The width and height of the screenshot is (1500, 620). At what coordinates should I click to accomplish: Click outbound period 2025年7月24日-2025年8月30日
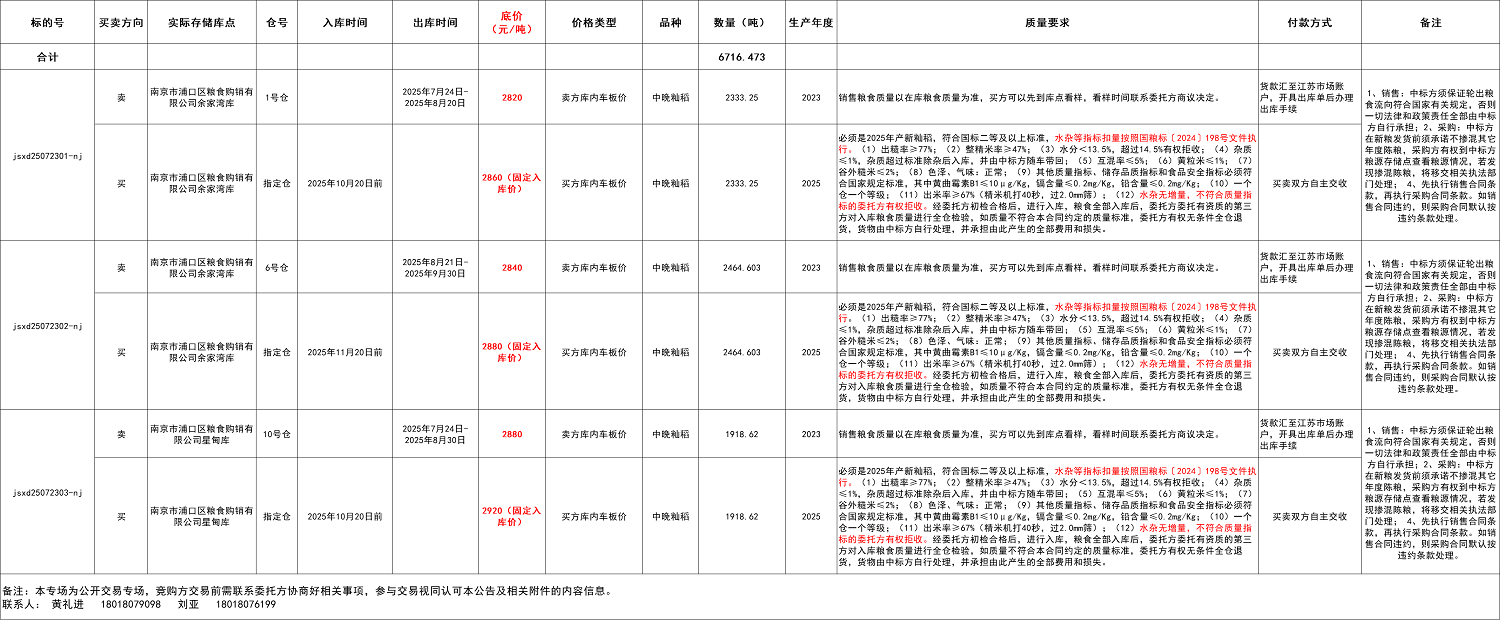coord(436,434)
